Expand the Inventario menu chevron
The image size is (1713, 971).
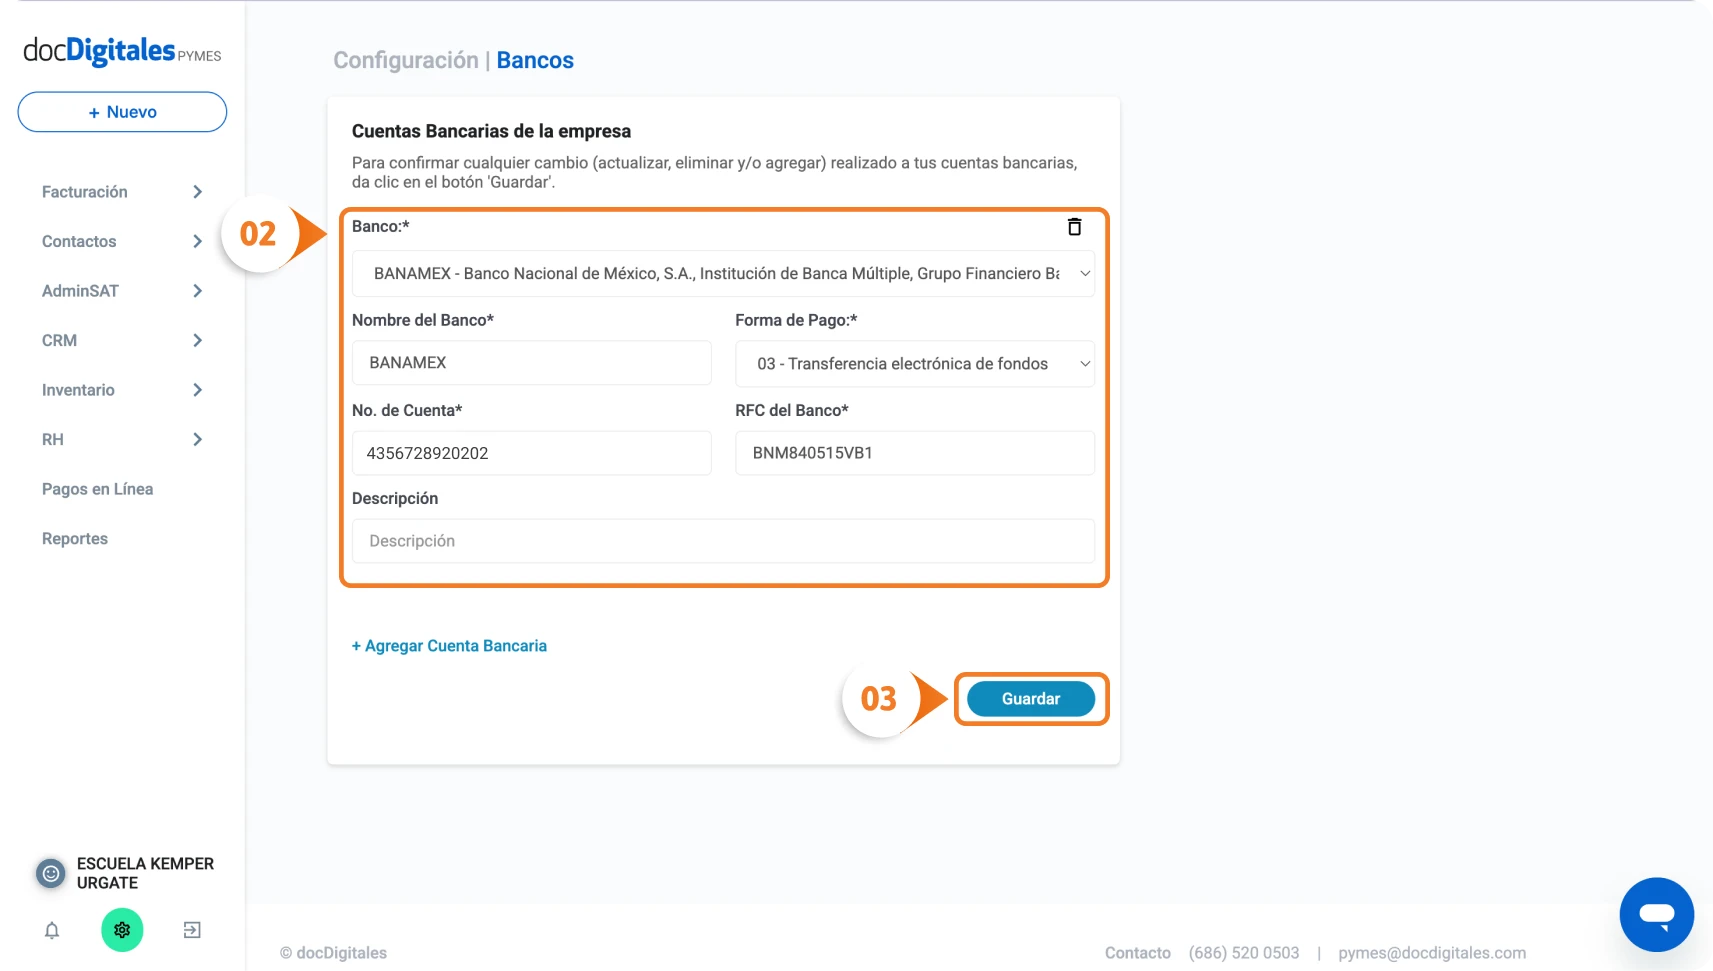tap(197, 390)
